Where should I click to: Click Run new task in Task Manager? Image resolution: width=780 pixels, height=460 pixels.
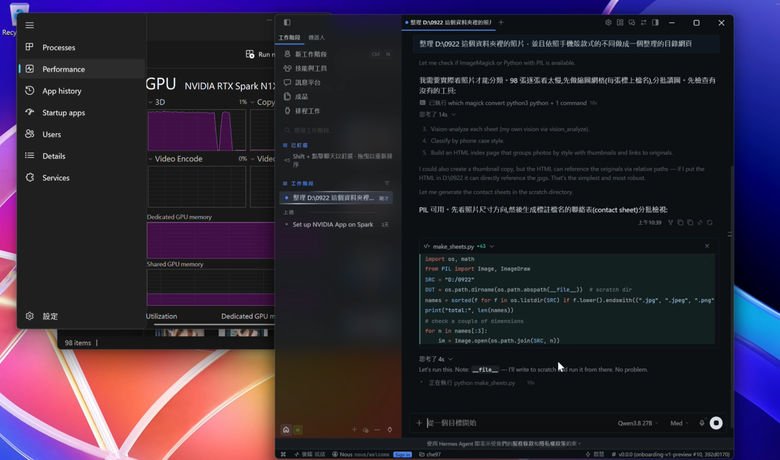260,54
